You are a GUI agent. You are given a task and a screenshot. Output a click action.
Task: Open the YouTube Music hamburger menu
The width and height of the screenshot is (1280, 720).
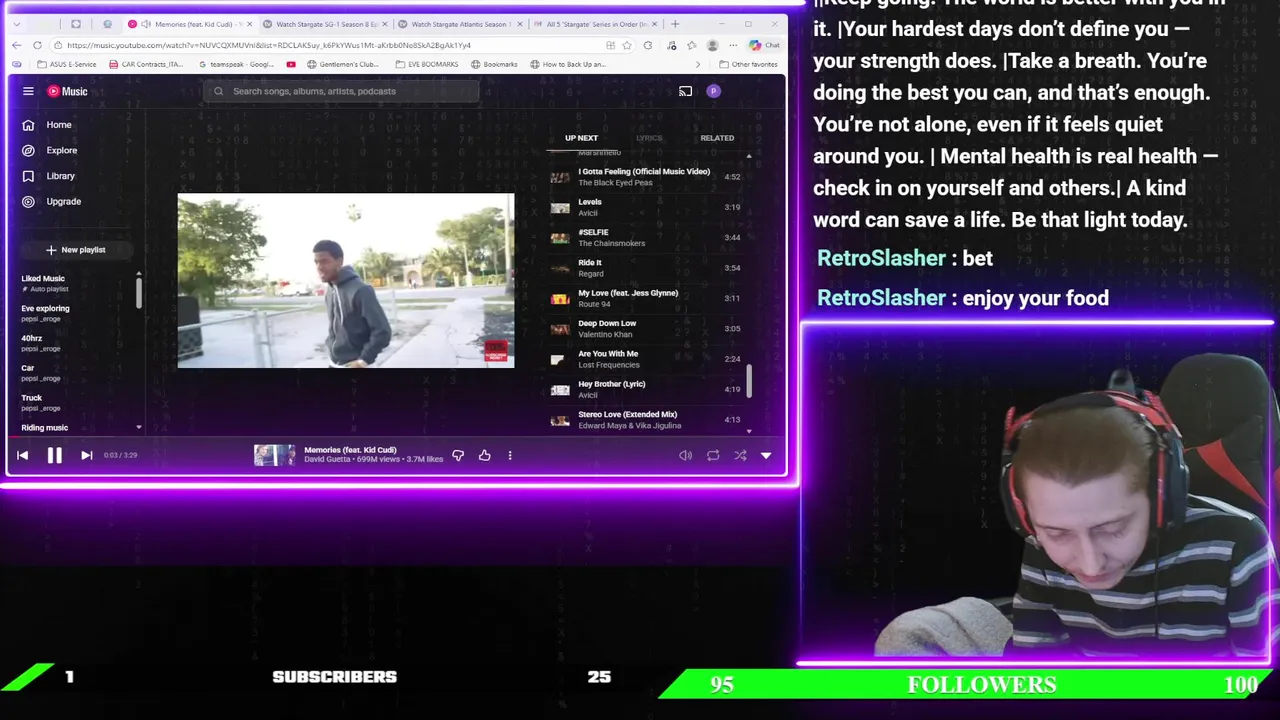(x=28, y=91)
